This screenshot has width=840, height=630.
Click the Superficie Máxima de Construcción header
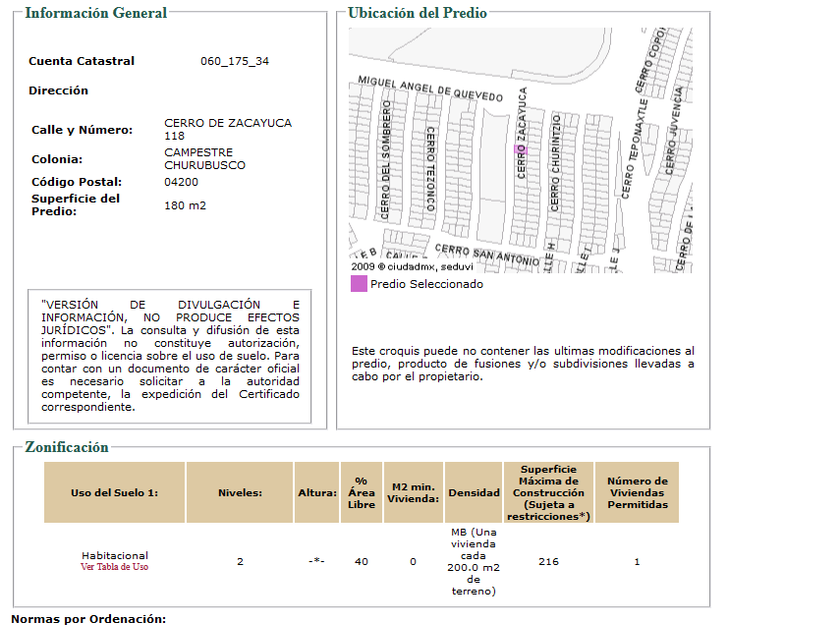(549, 493)
